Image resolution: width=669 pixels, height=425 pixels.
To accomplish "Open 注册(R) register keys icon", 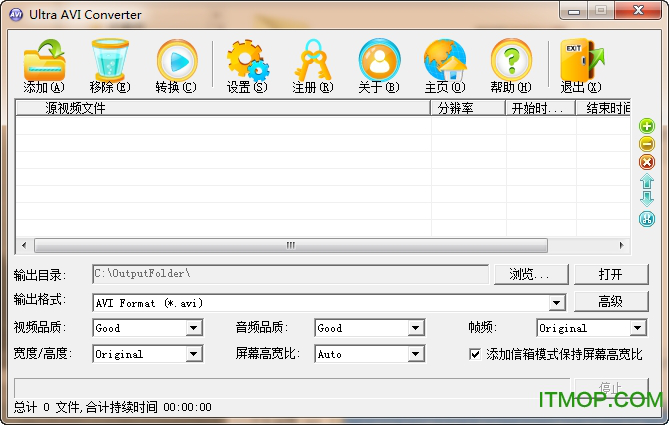I will click(x=313, y=60).
